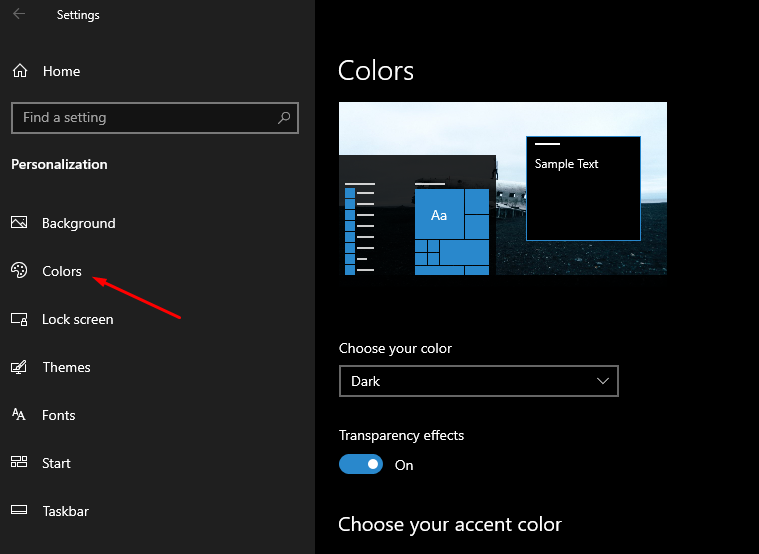759x554 pixels.
Task: Click the Start tiles icon
Action: coord(19,462)
